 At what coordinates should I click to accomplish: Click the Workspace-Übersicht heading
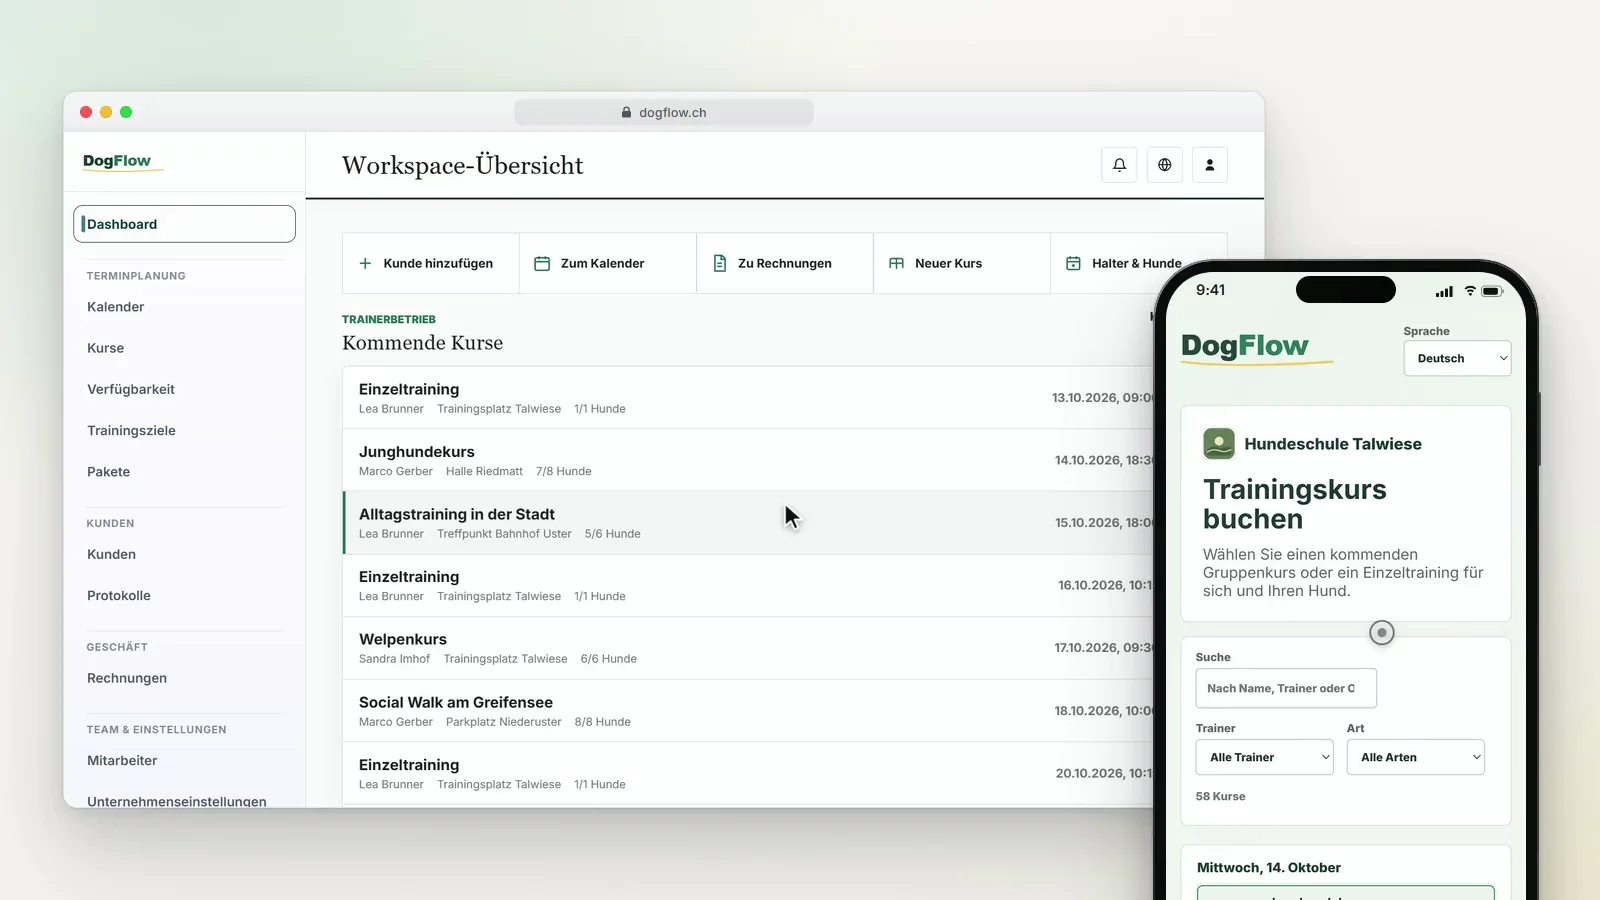pyautogui.click(x=463, y=165)
